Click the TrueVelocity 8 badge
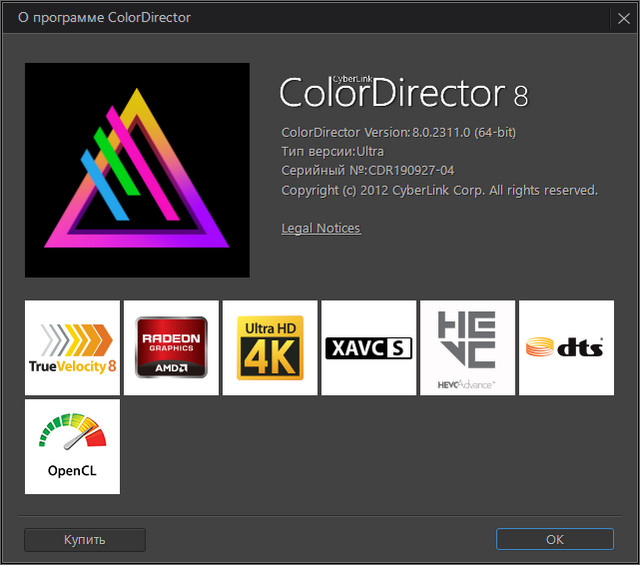 tap(72, 347)
